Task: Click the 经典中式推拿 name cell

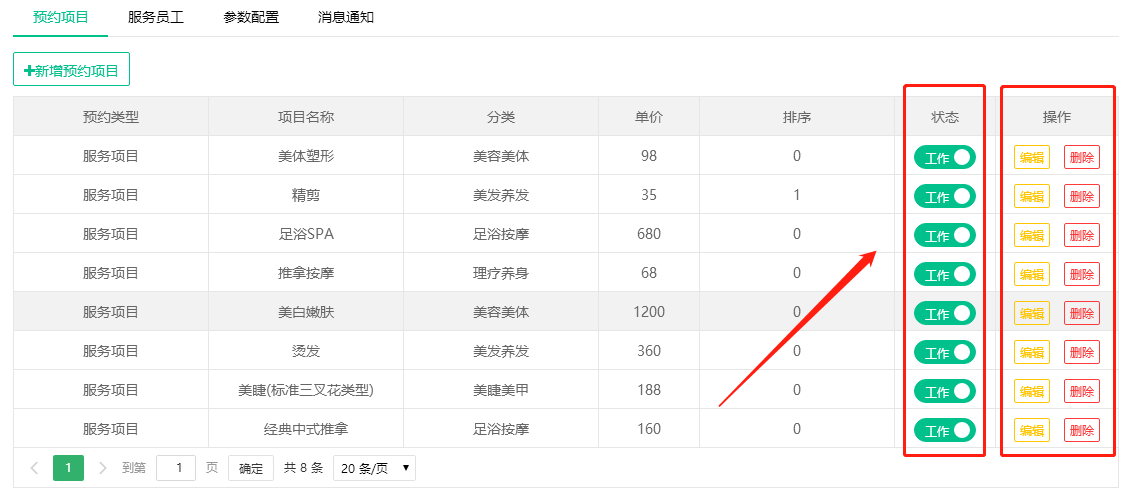Action: (306, 428)
